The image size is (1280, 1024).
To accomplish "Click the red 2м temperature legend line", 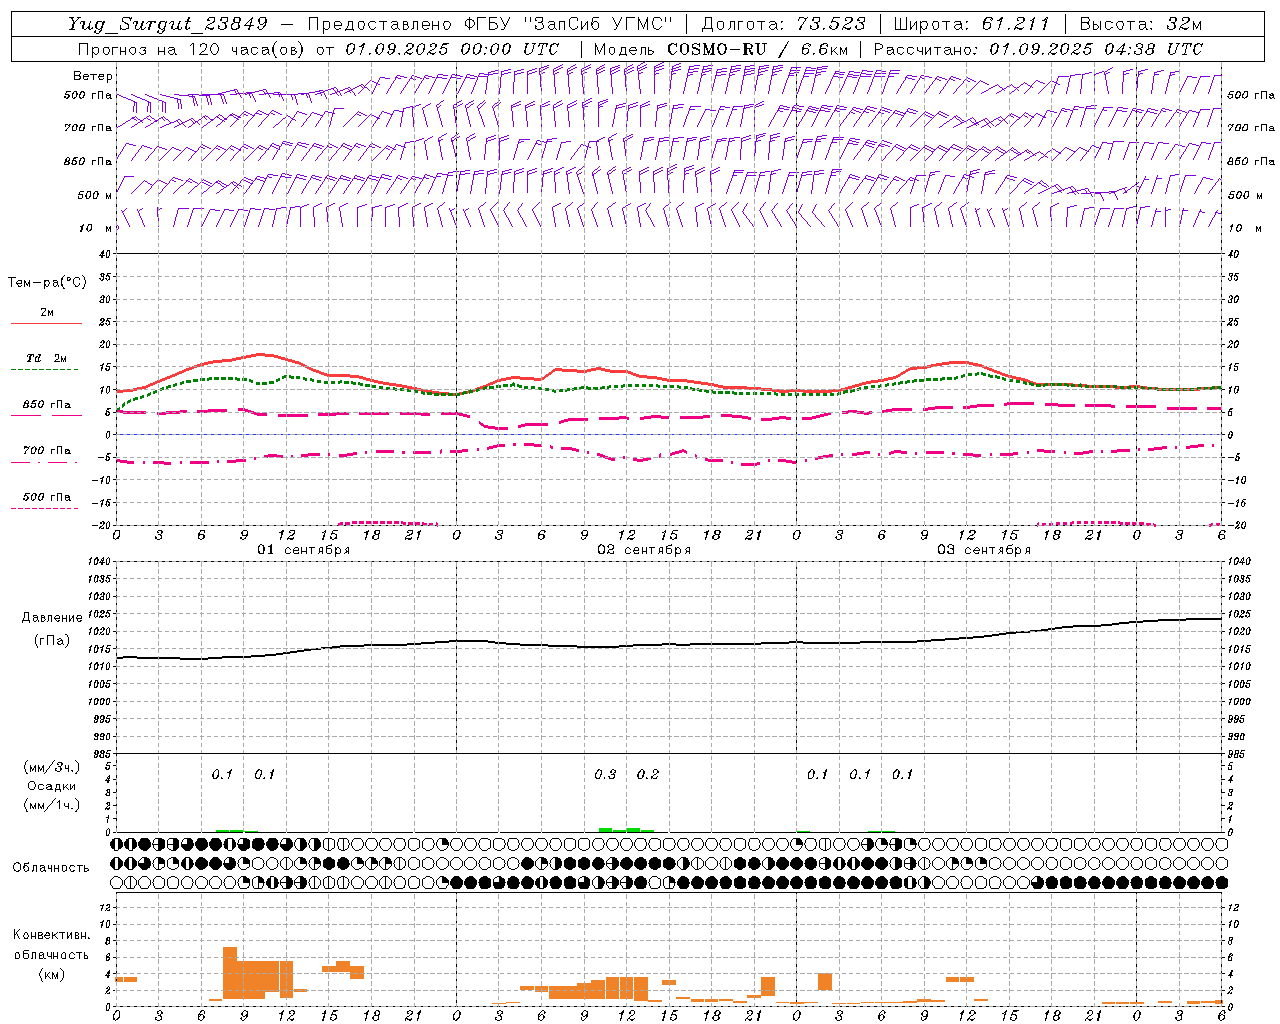I will [x=46, y=323].
